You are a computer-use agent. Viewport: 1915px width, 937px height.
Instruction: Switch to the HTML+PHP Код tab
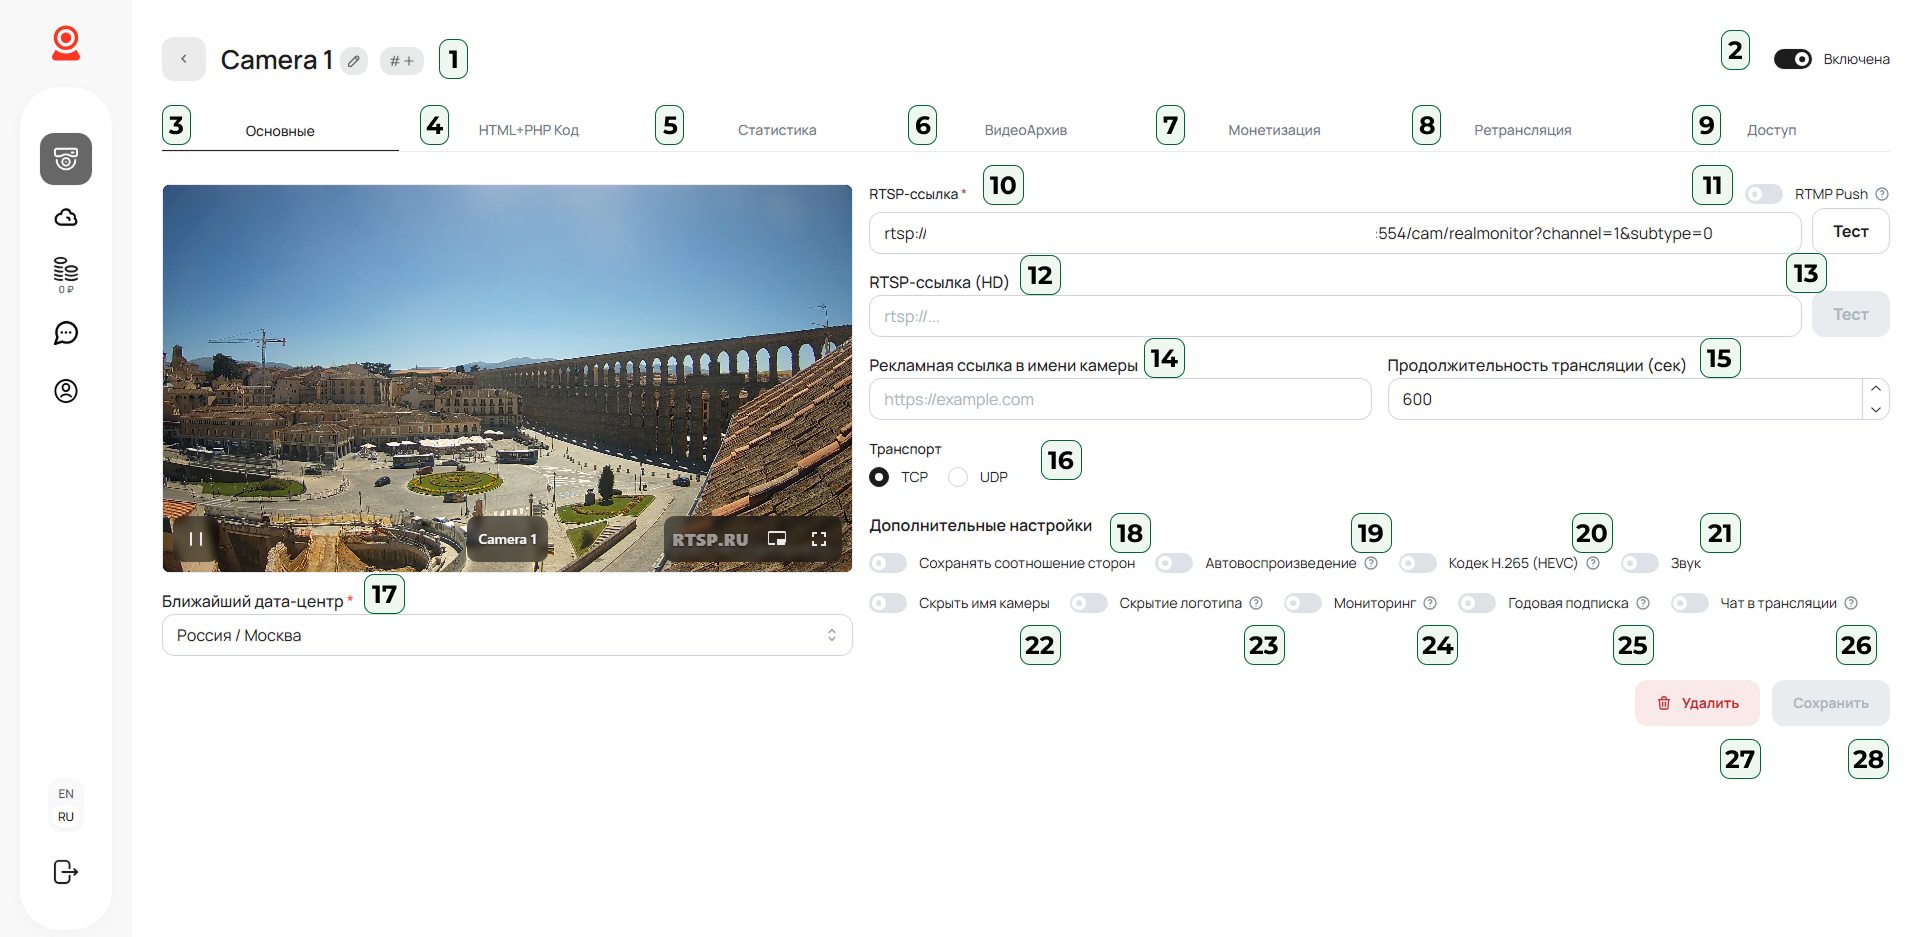529,130
